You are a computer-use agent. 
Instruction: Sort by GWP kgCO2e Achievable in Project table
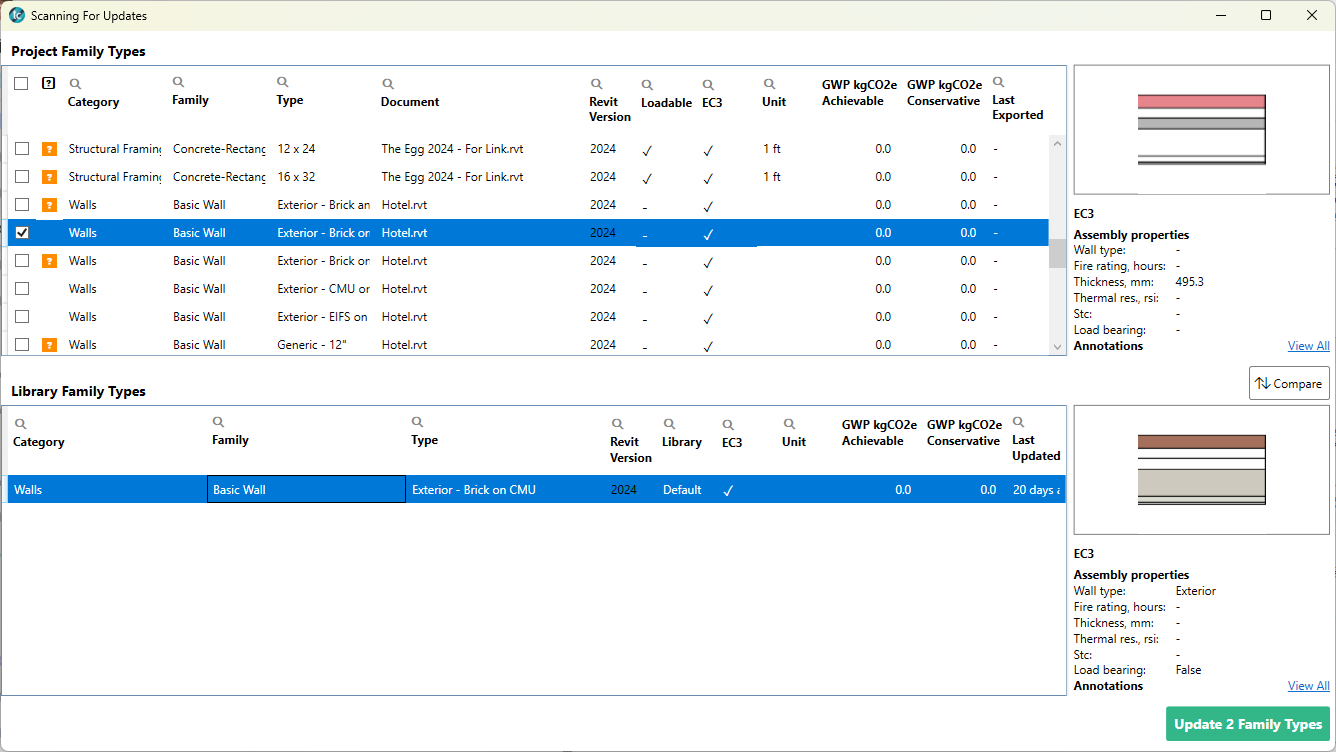(859, 93)
